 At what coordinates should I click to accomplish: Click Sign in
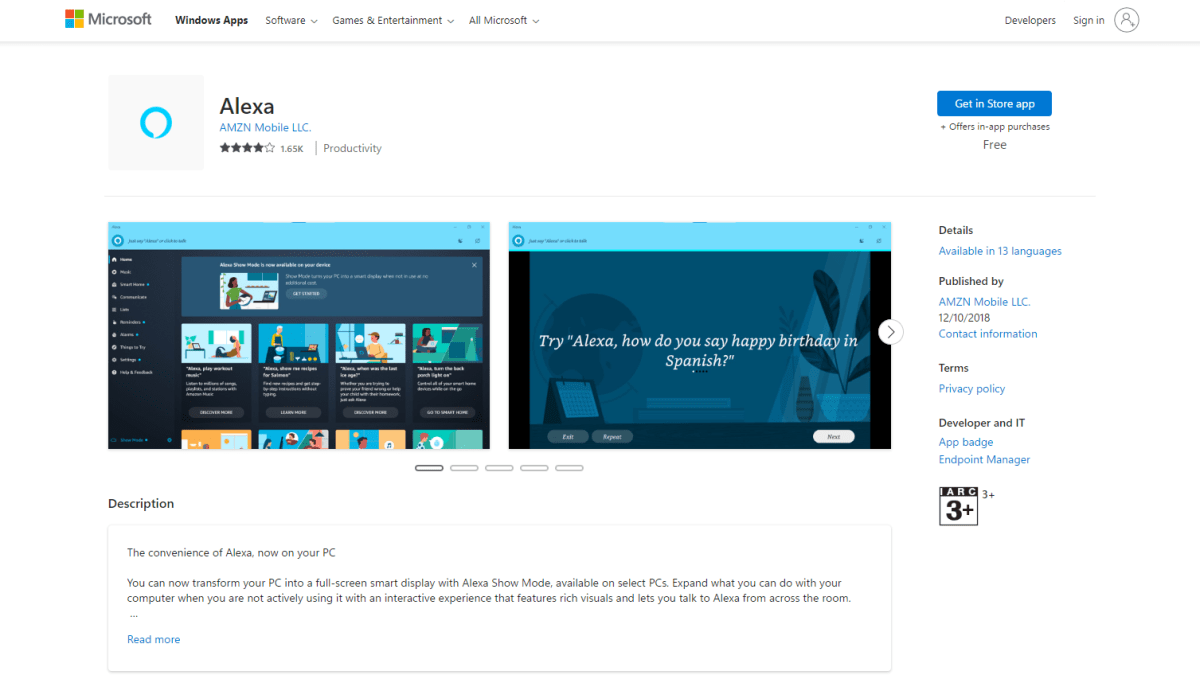pos(1089,20)
